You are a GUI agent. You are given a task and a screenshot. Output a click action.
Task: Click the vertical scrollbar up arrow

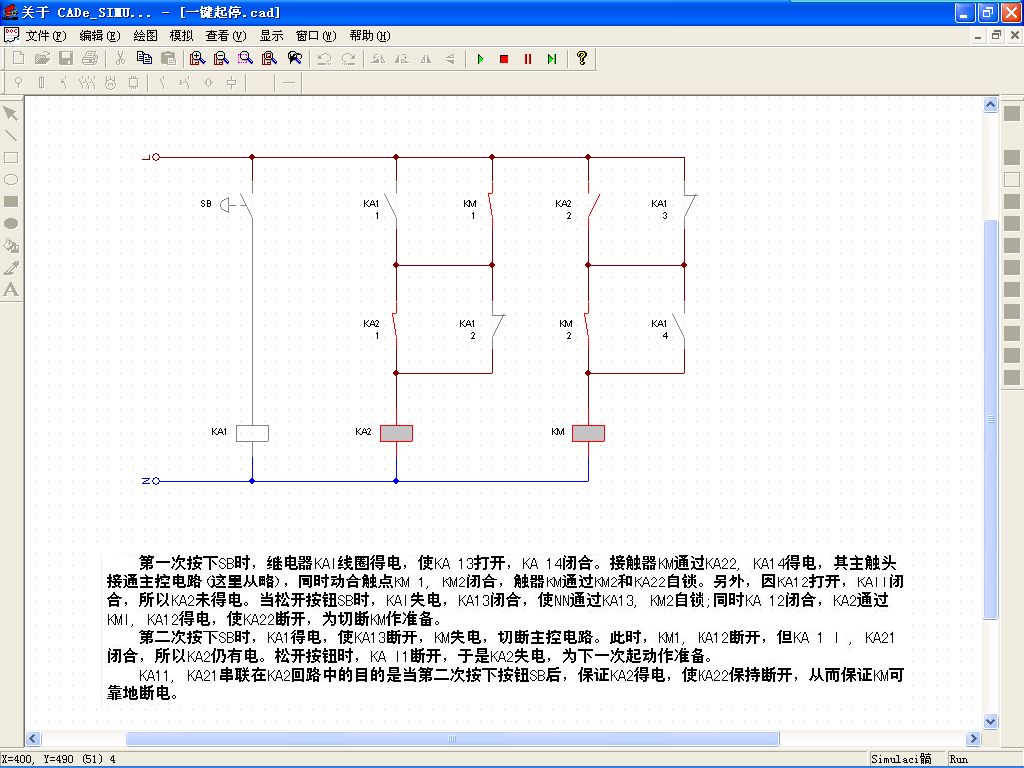pos(991,105)
